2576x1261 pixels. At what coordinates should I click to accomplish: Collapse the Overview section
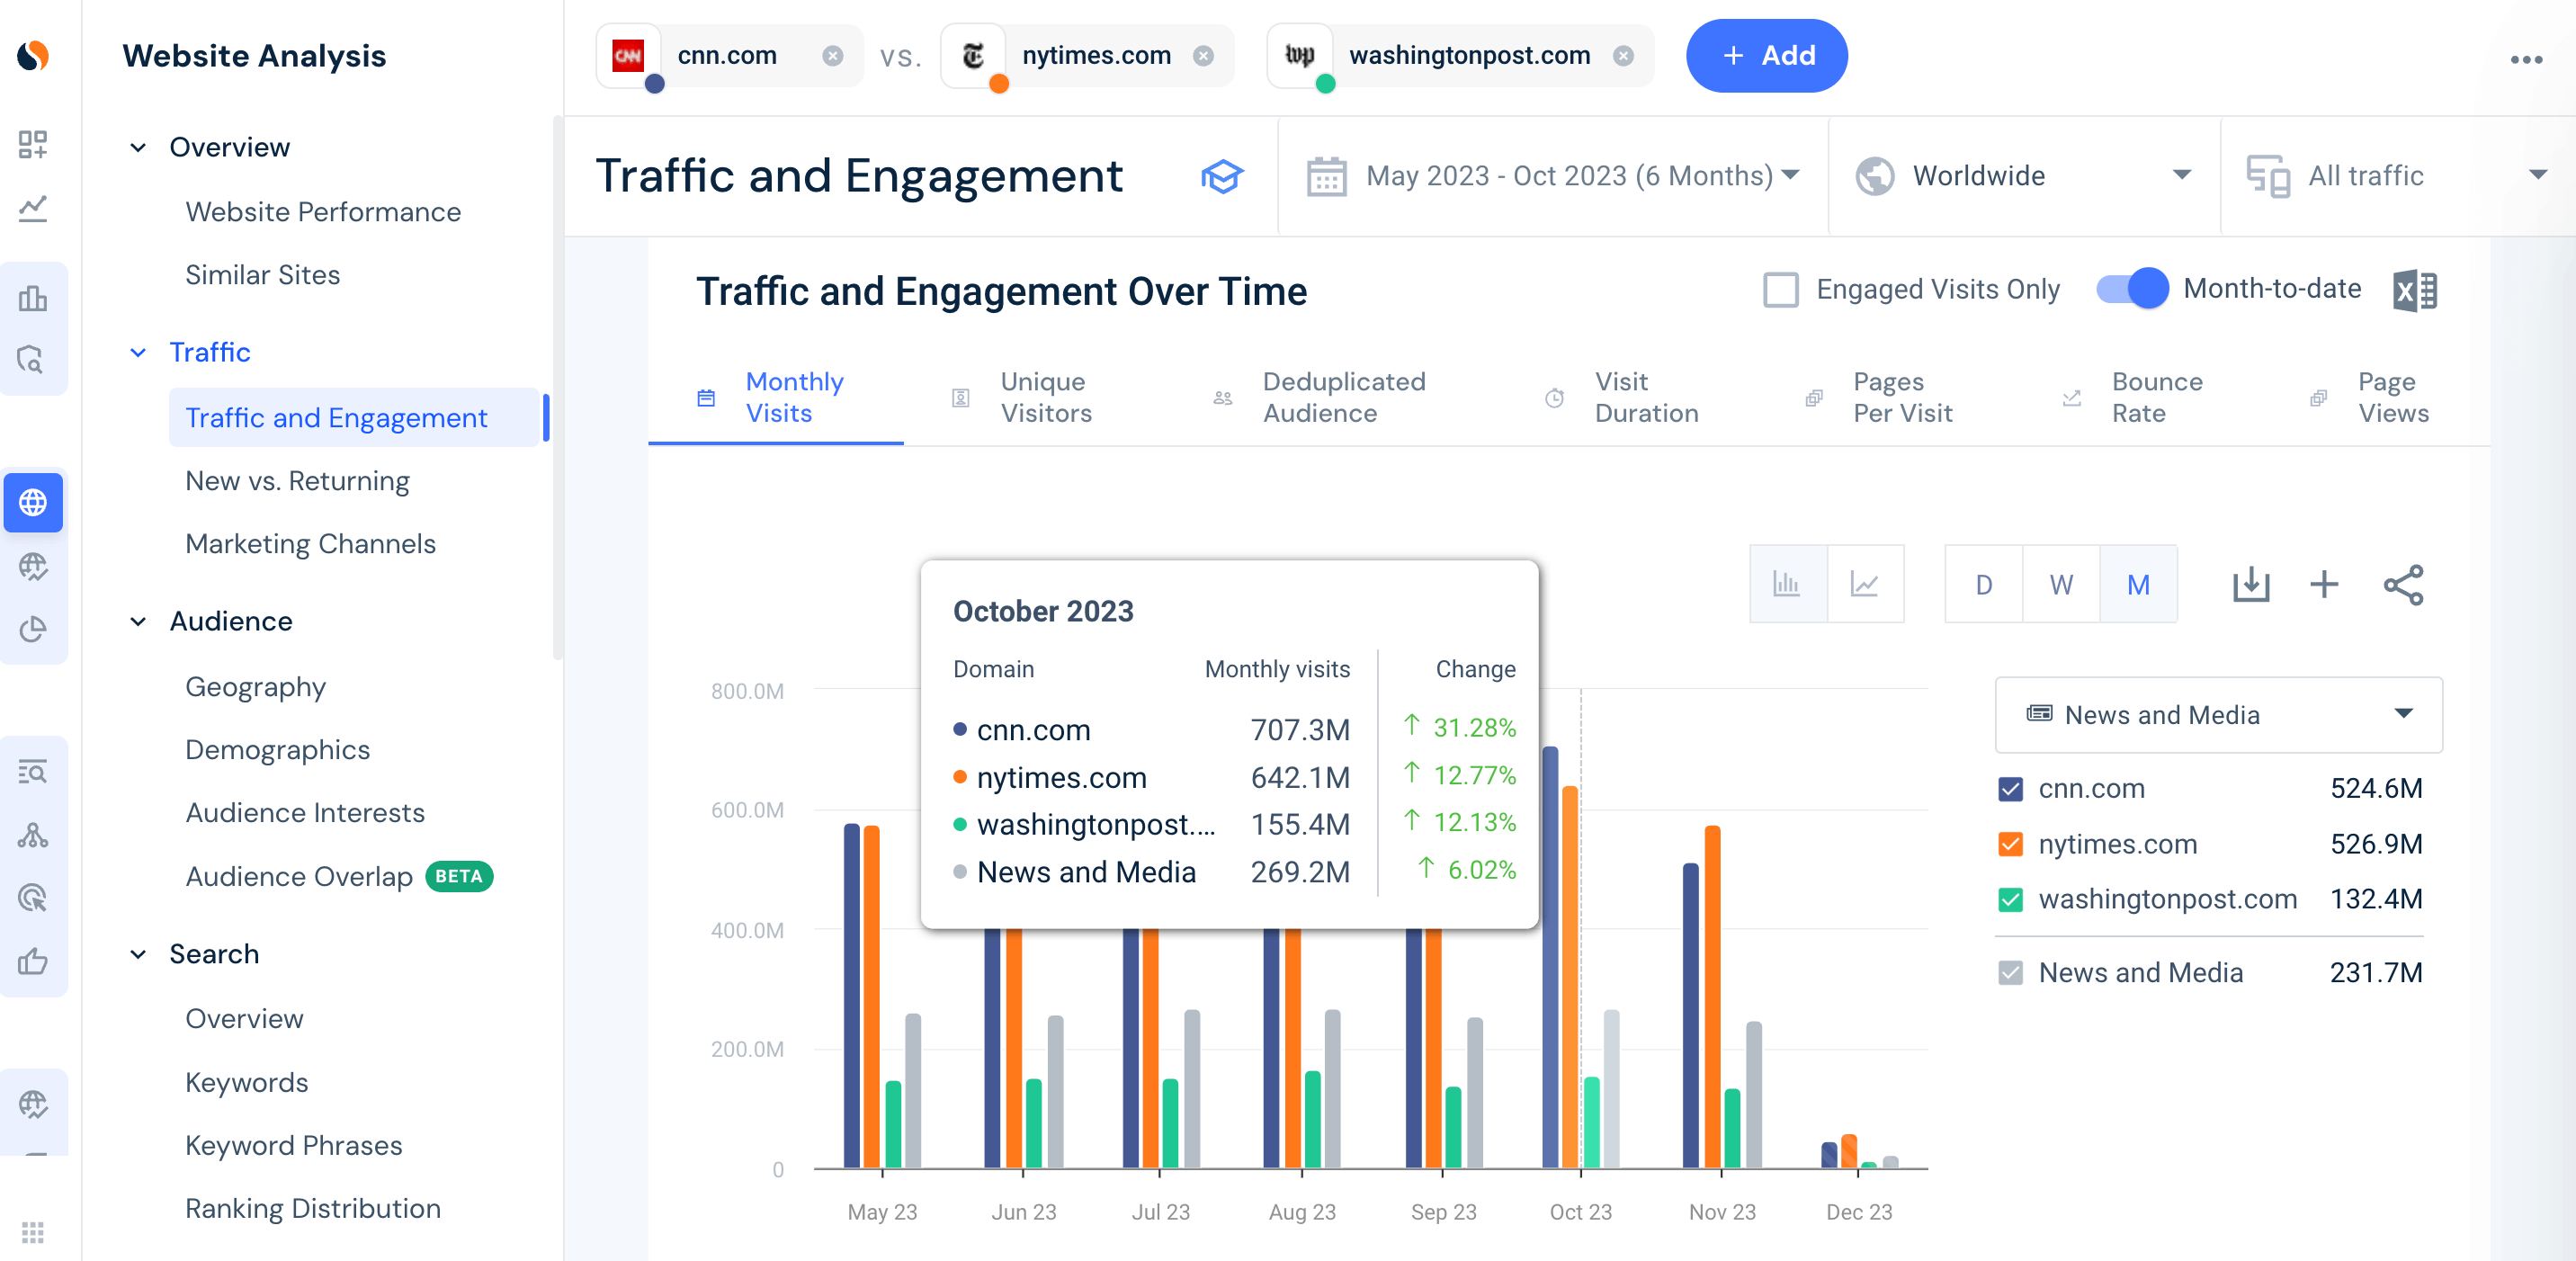(x=138, y=148)
